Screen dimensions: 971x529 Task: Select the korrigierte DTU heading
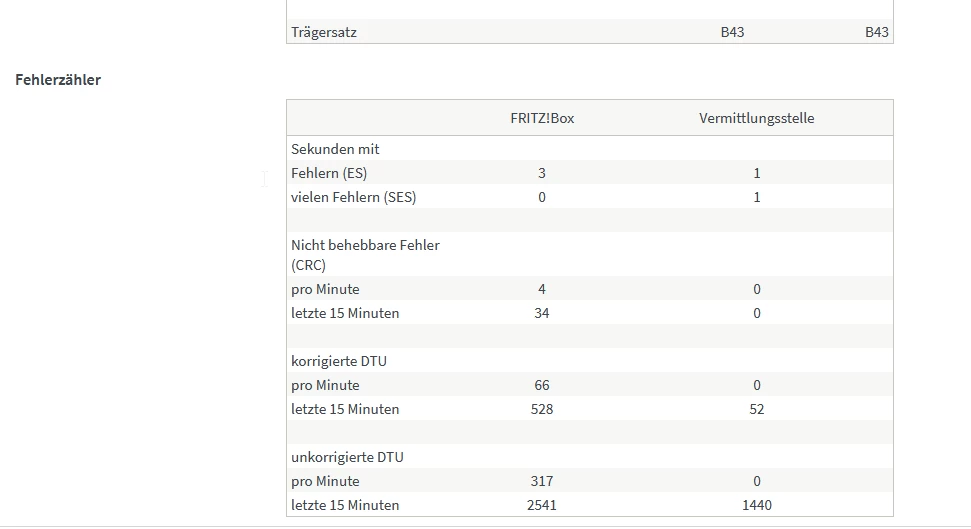(339, 361)
